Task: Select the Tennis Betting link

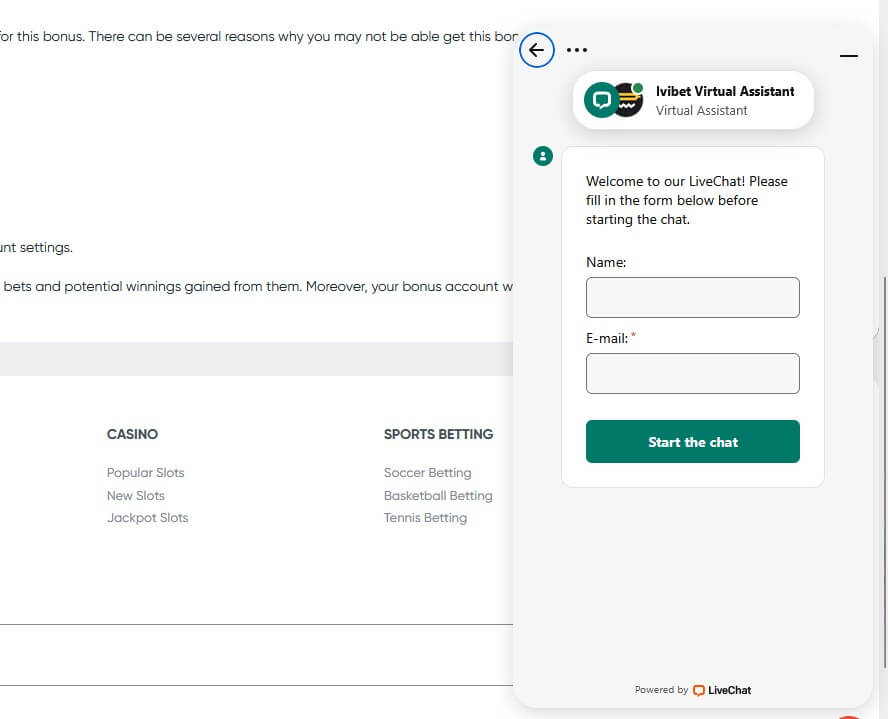Action: 425,518
